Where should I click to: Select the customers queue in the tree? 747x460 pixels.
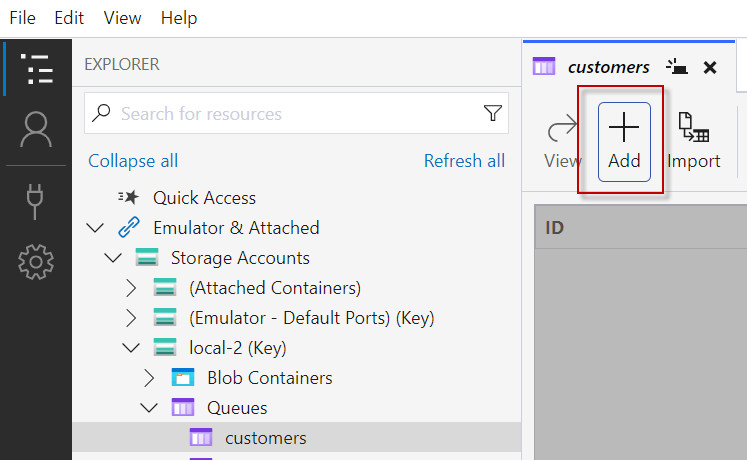coord(266,438)
